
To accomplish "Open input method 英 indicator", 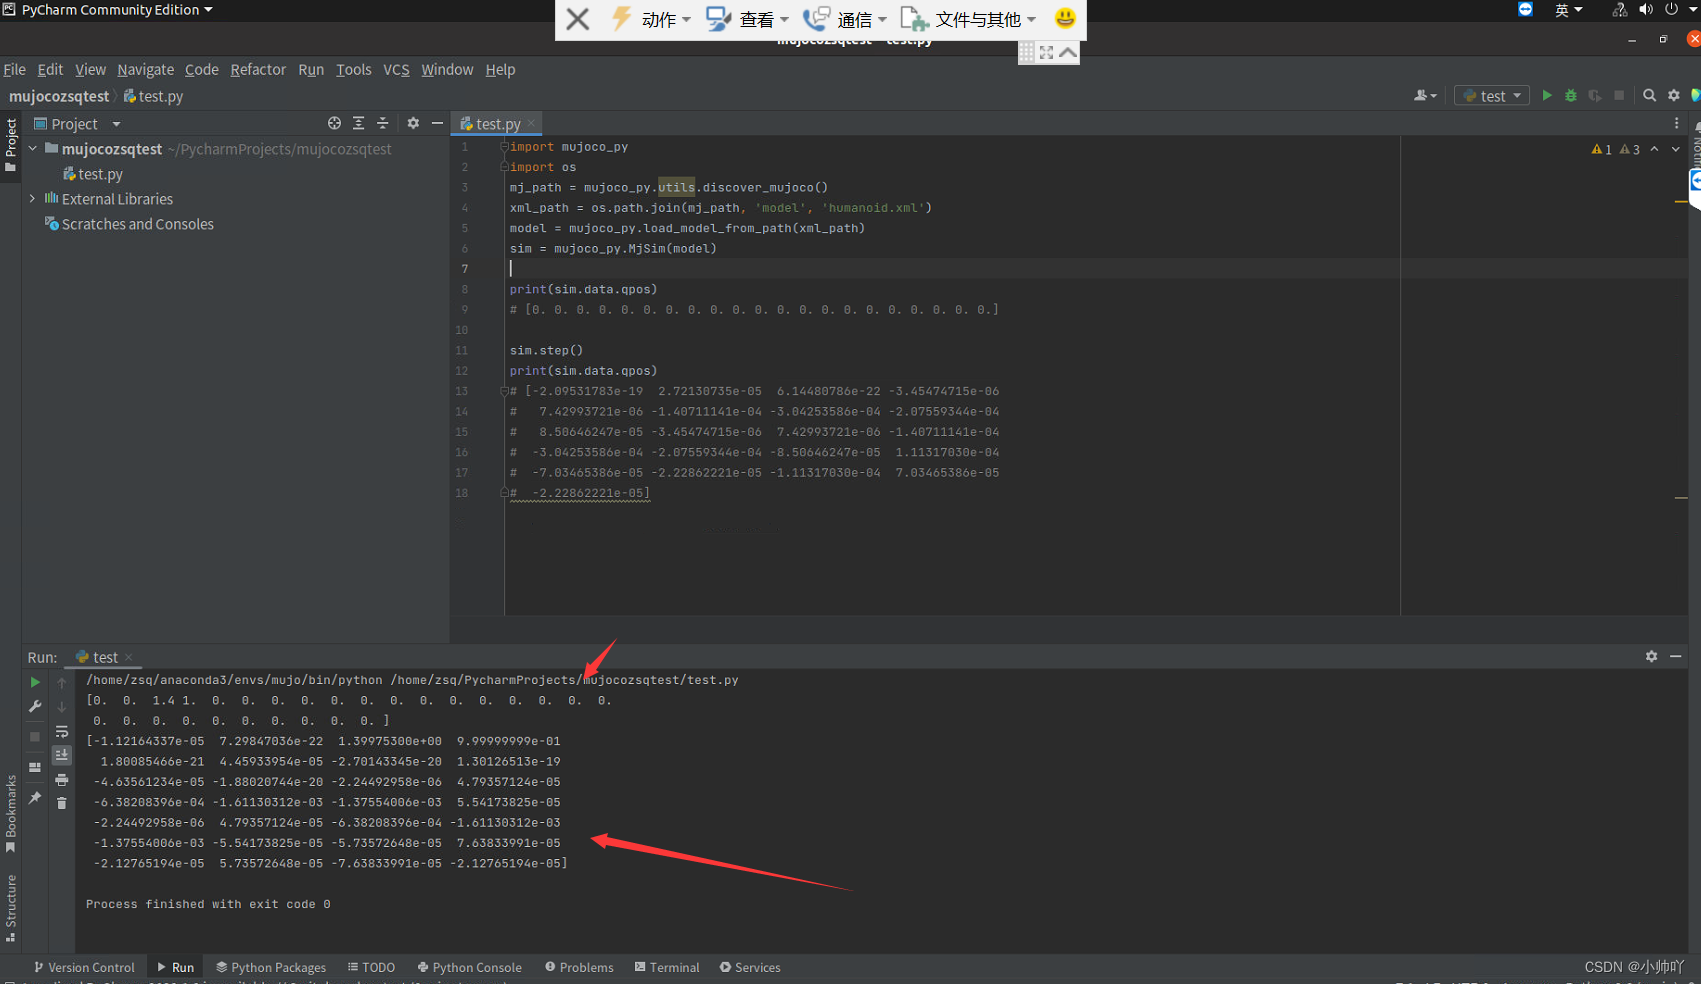I will coord(1568,10).
